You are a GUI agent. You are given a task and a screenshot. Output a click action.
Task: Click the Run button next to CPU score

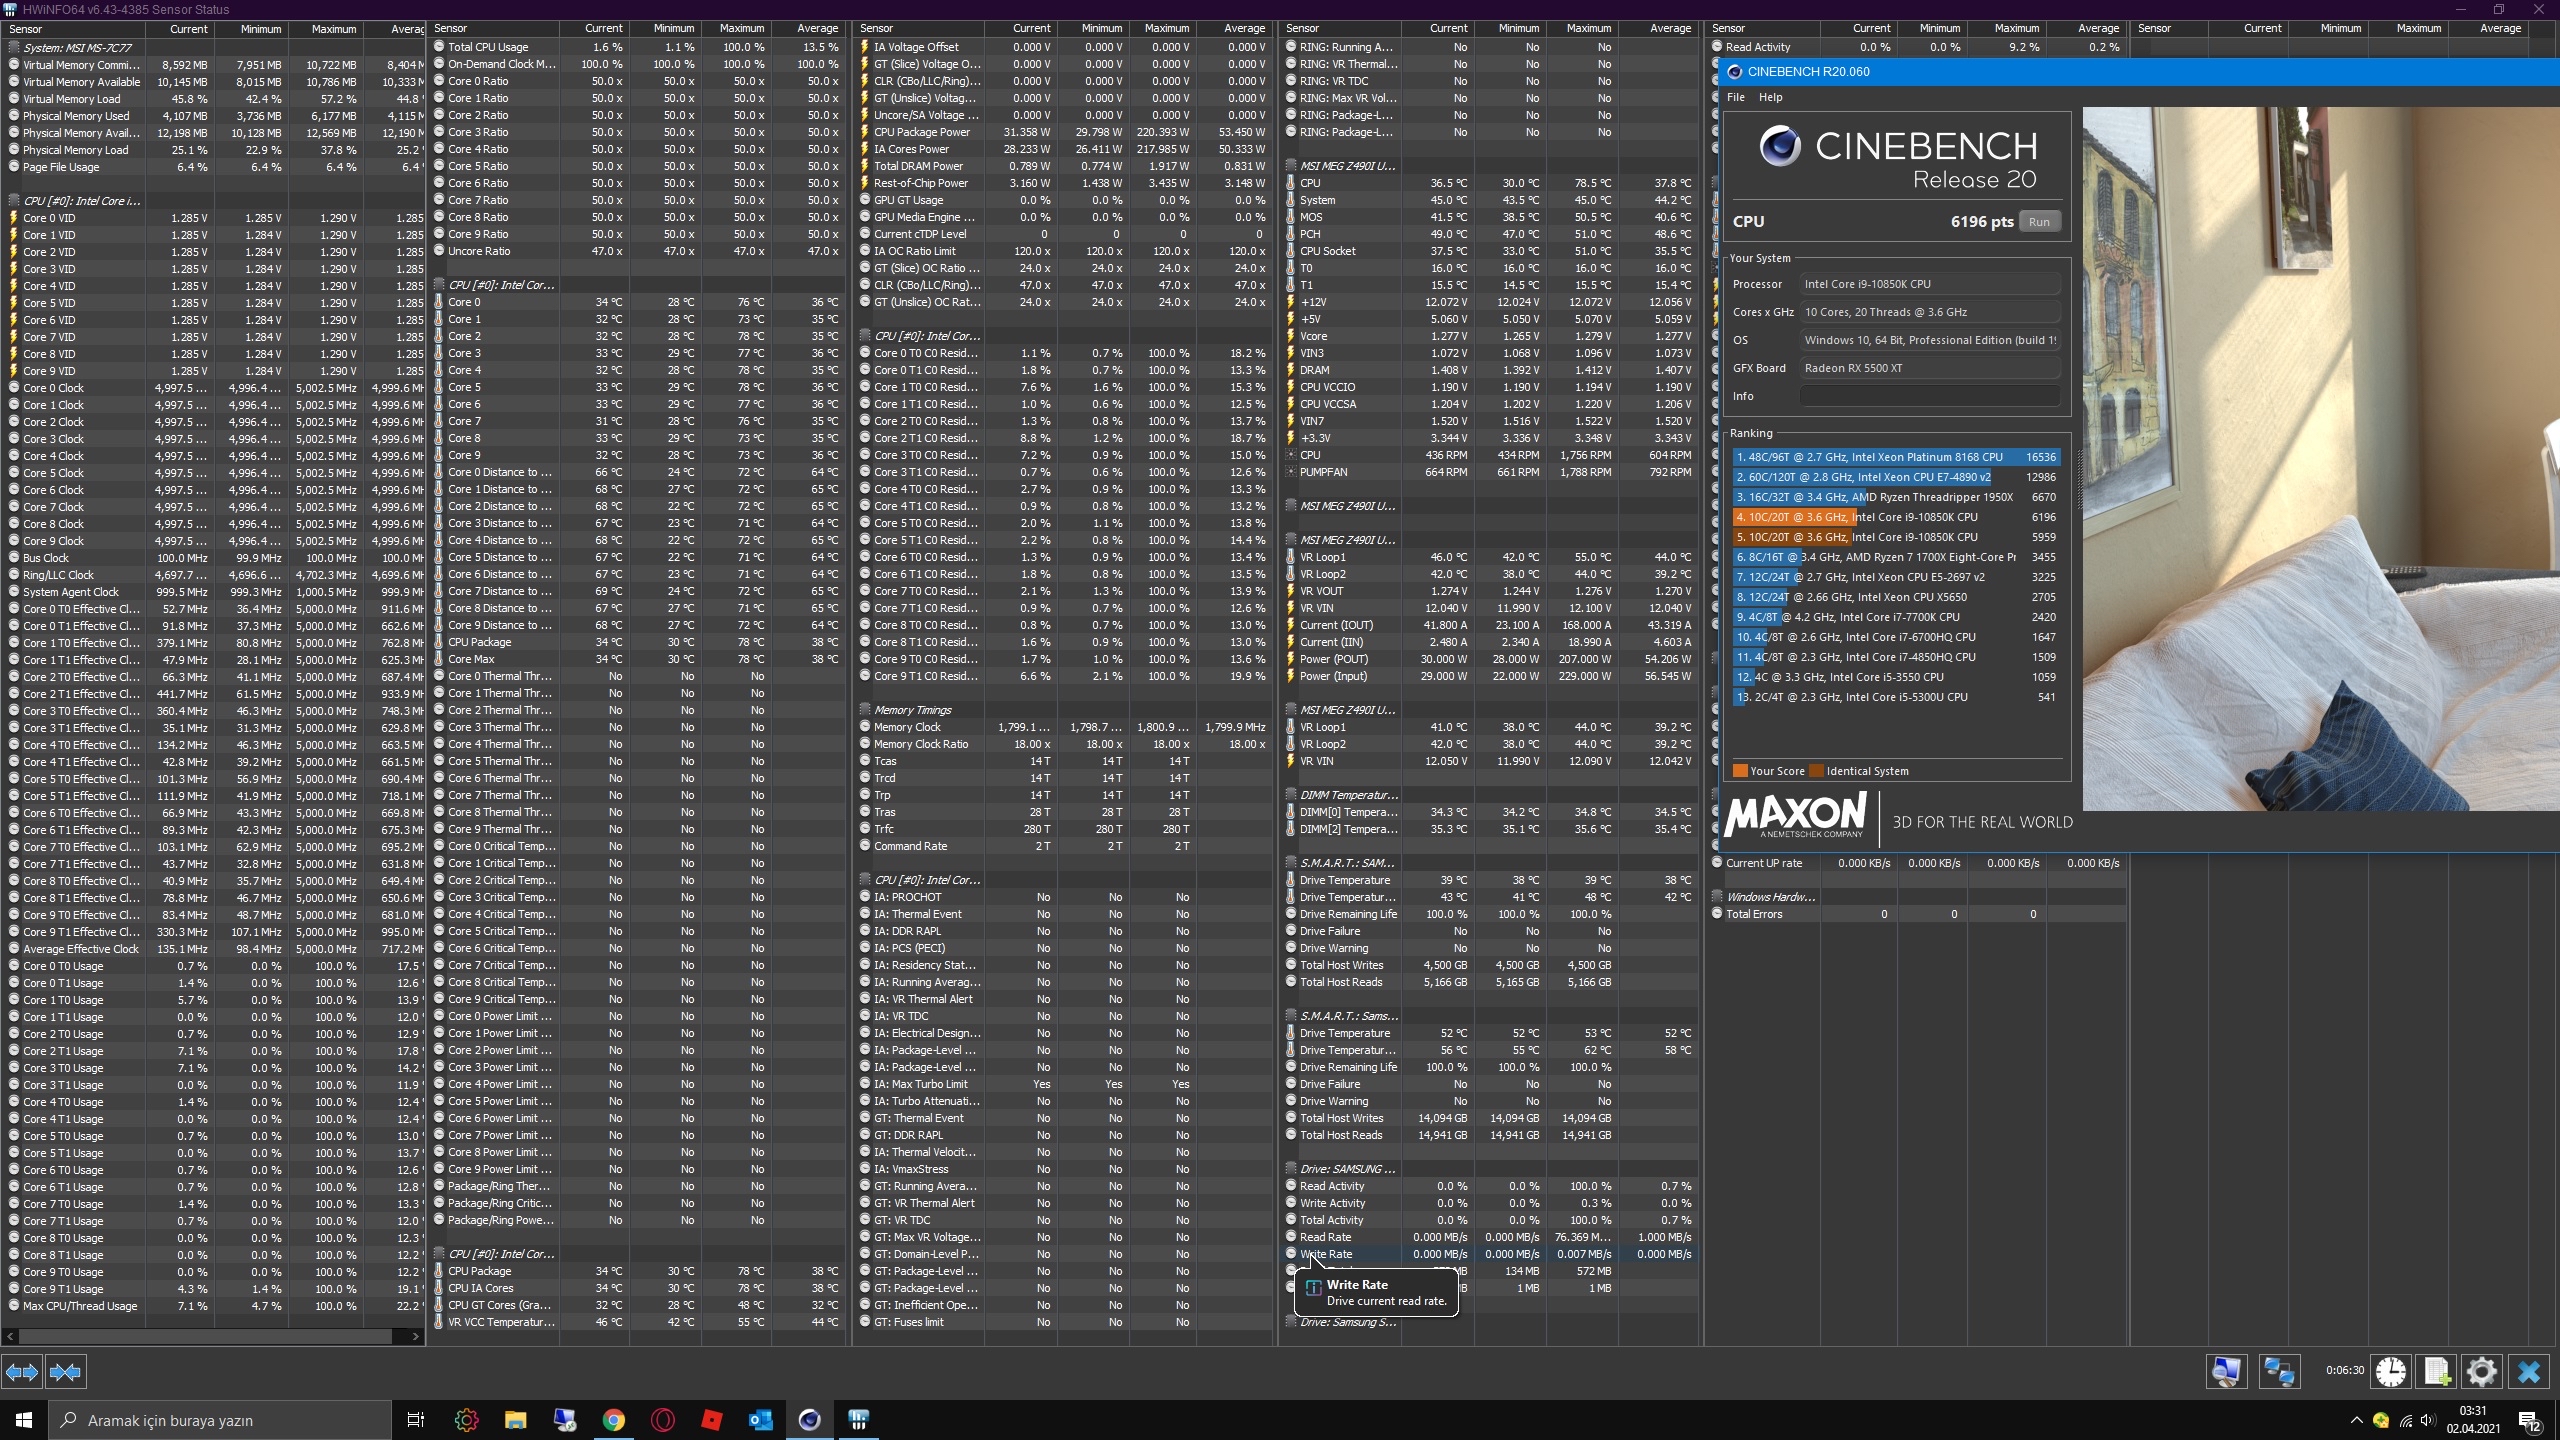[2039, 222]
